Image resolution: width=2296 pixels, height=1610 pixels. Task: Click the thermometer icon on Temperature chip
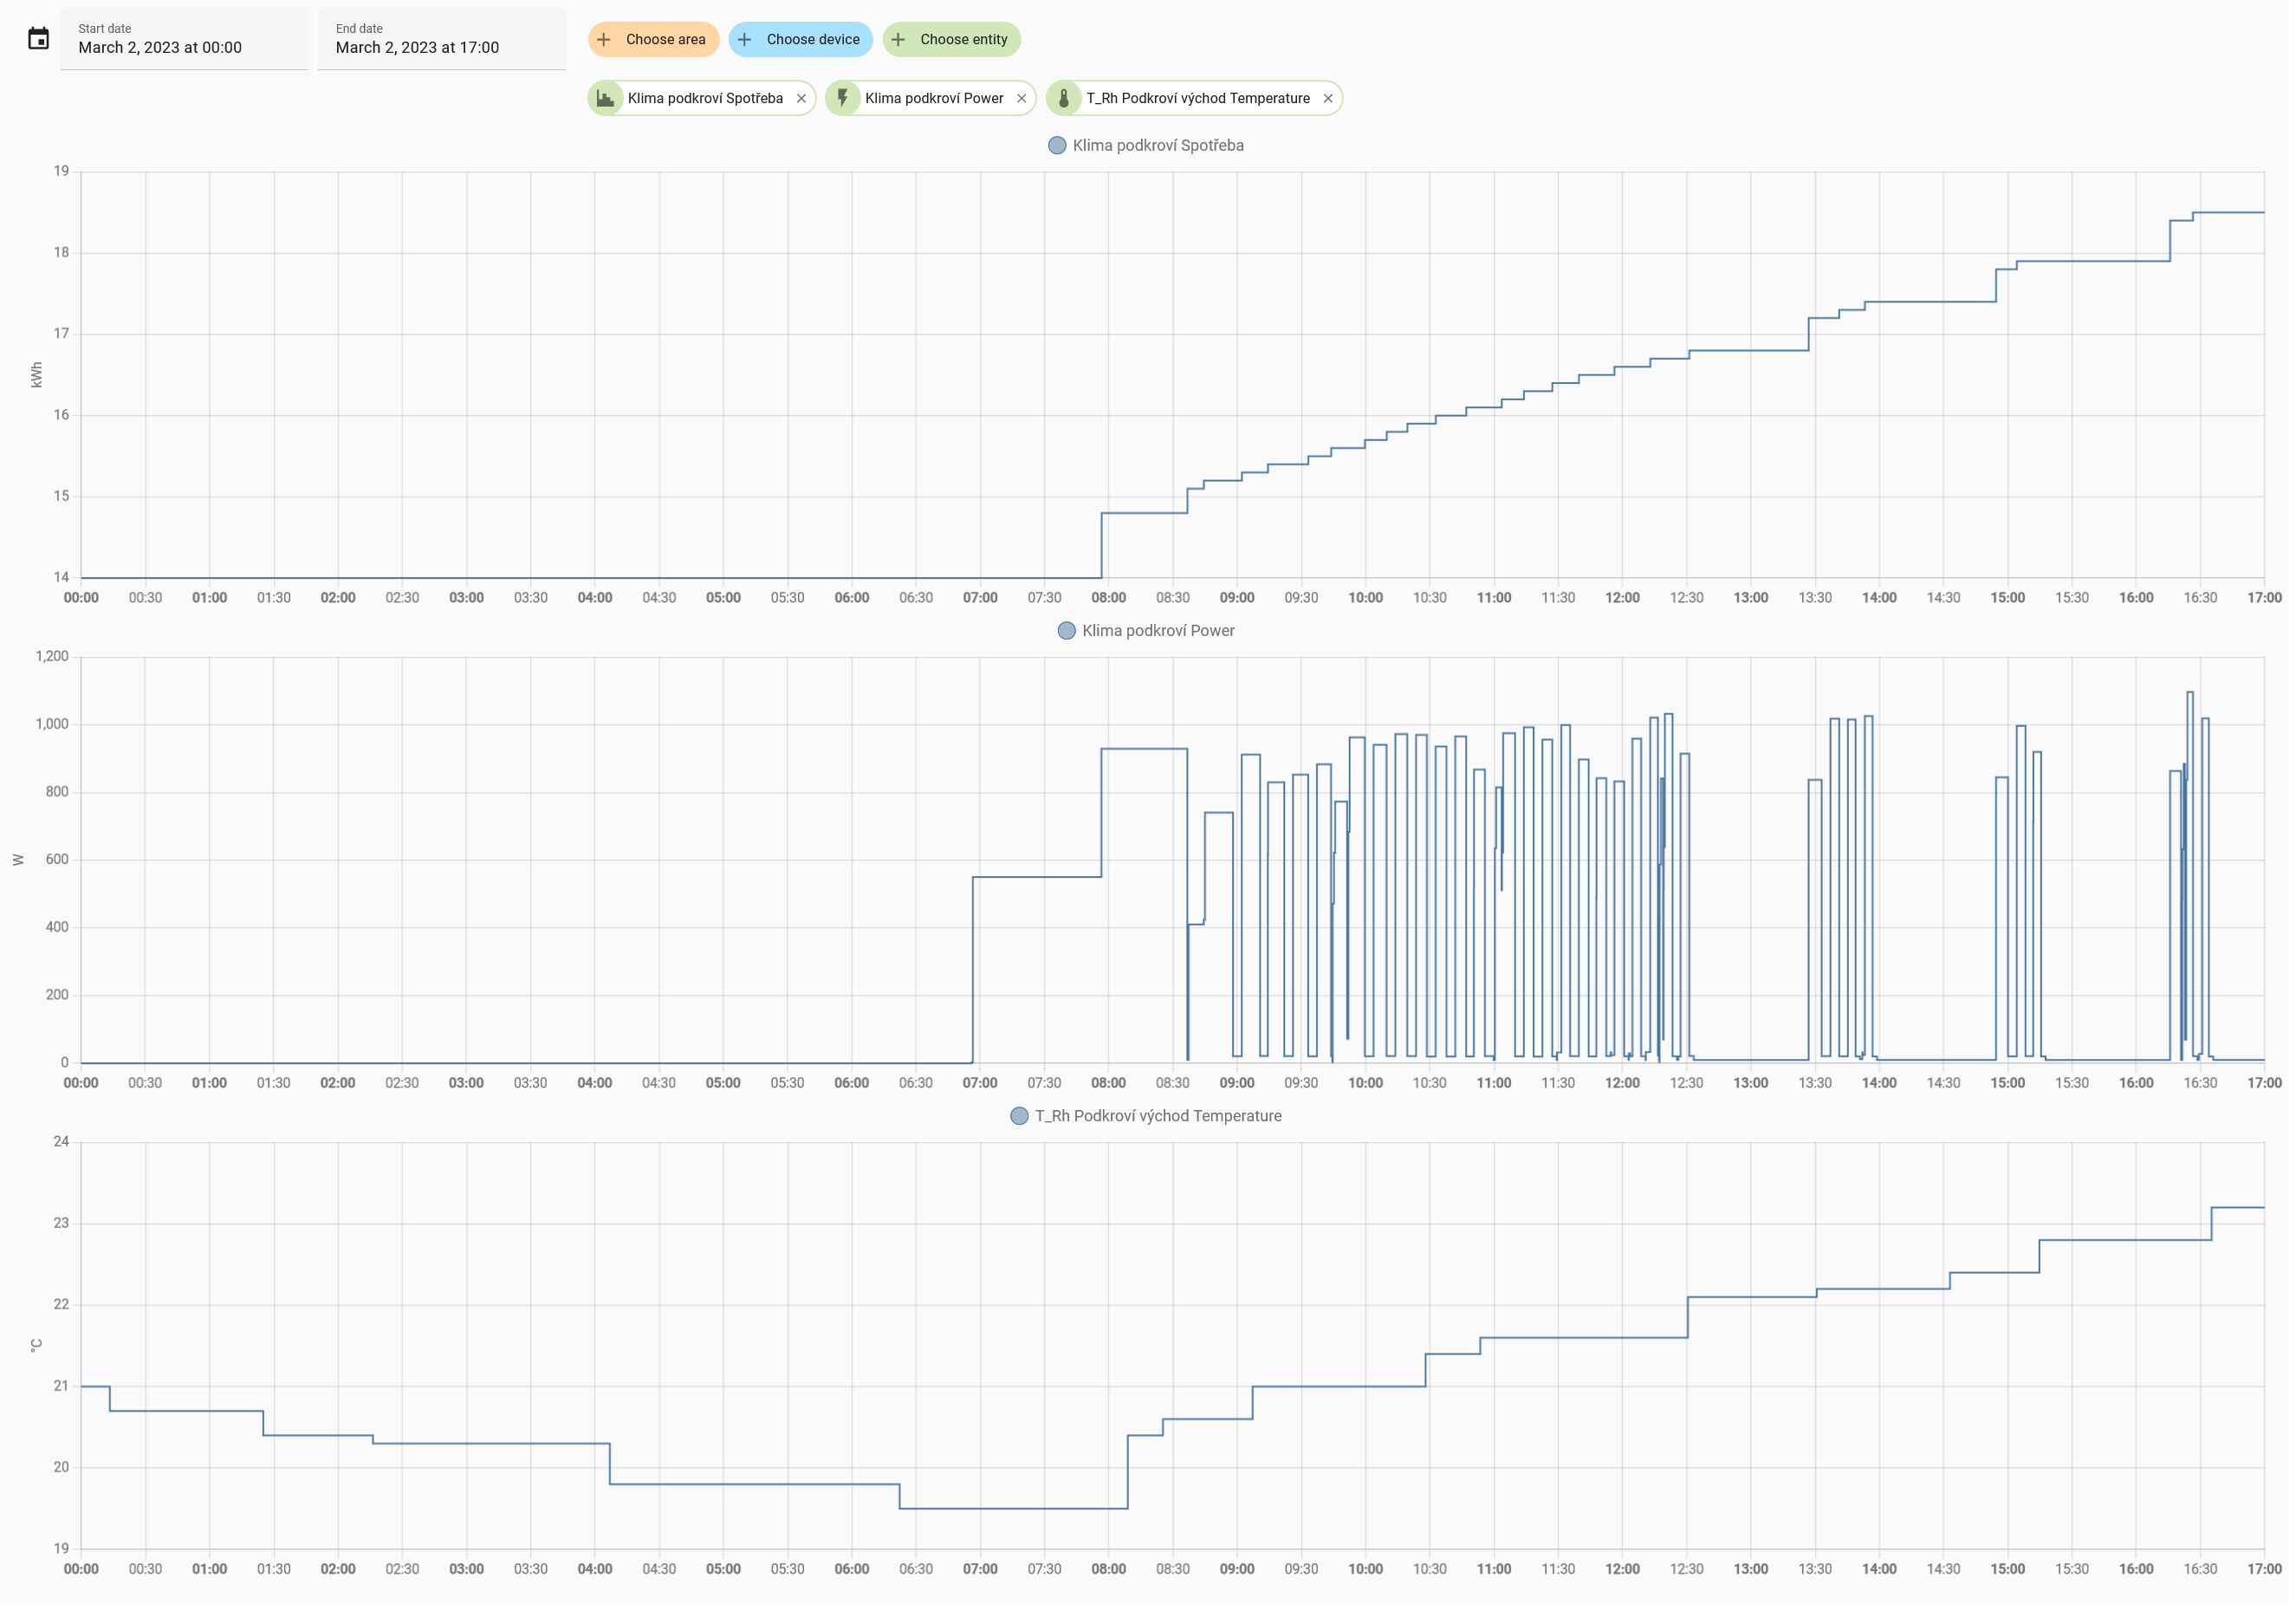(1064, 98)
